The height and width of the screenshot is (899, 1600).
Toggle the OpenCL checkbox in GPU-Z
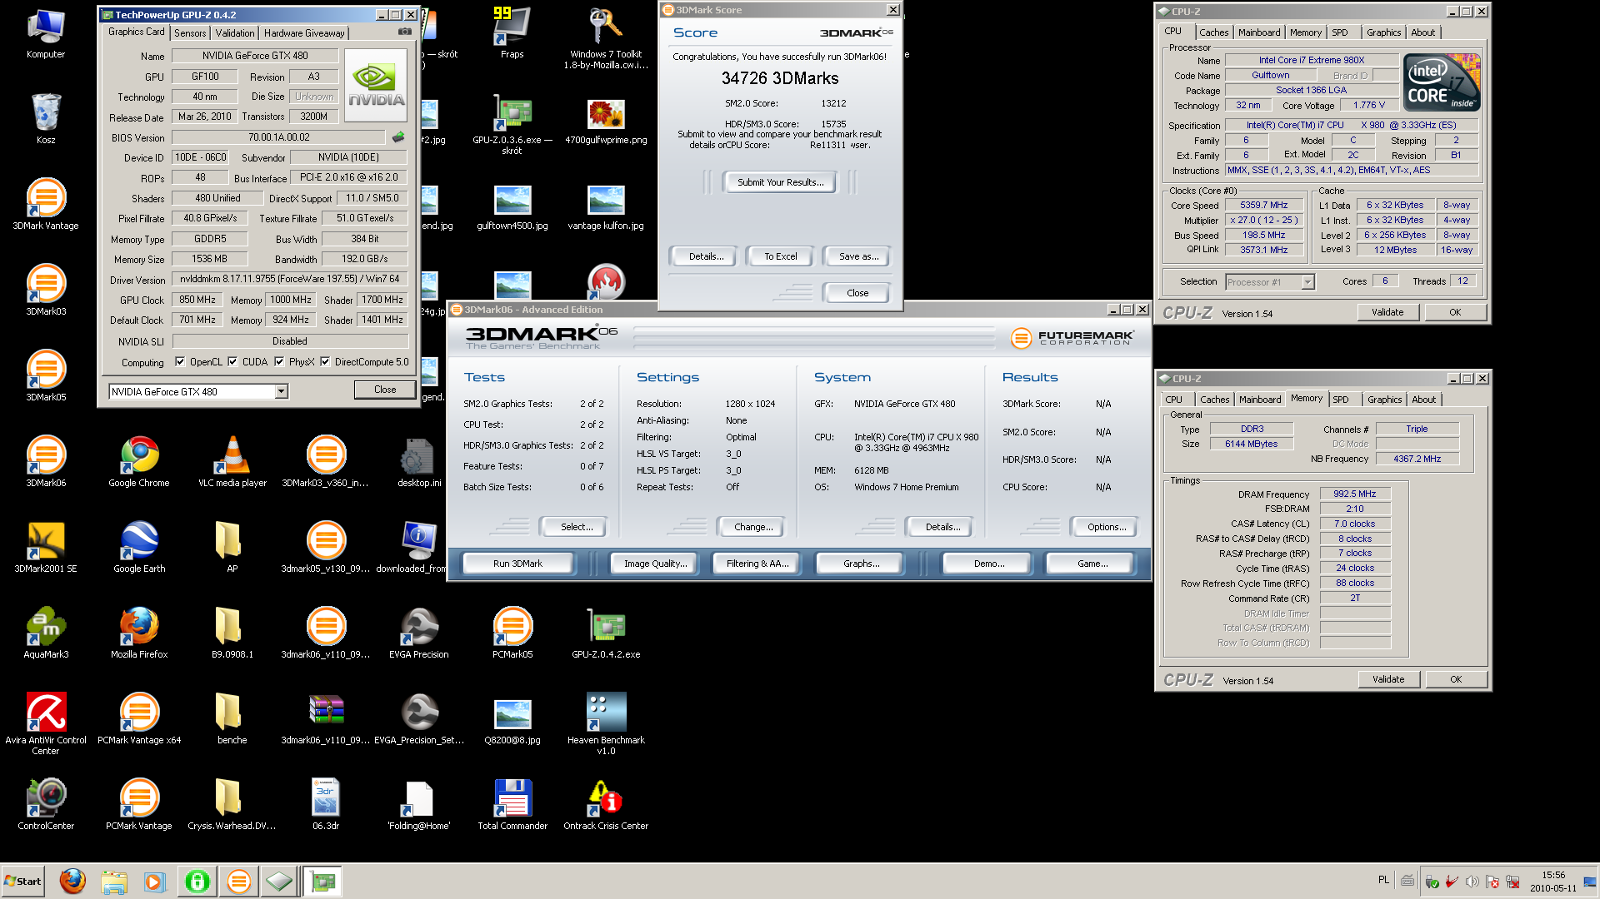[180, 362]
